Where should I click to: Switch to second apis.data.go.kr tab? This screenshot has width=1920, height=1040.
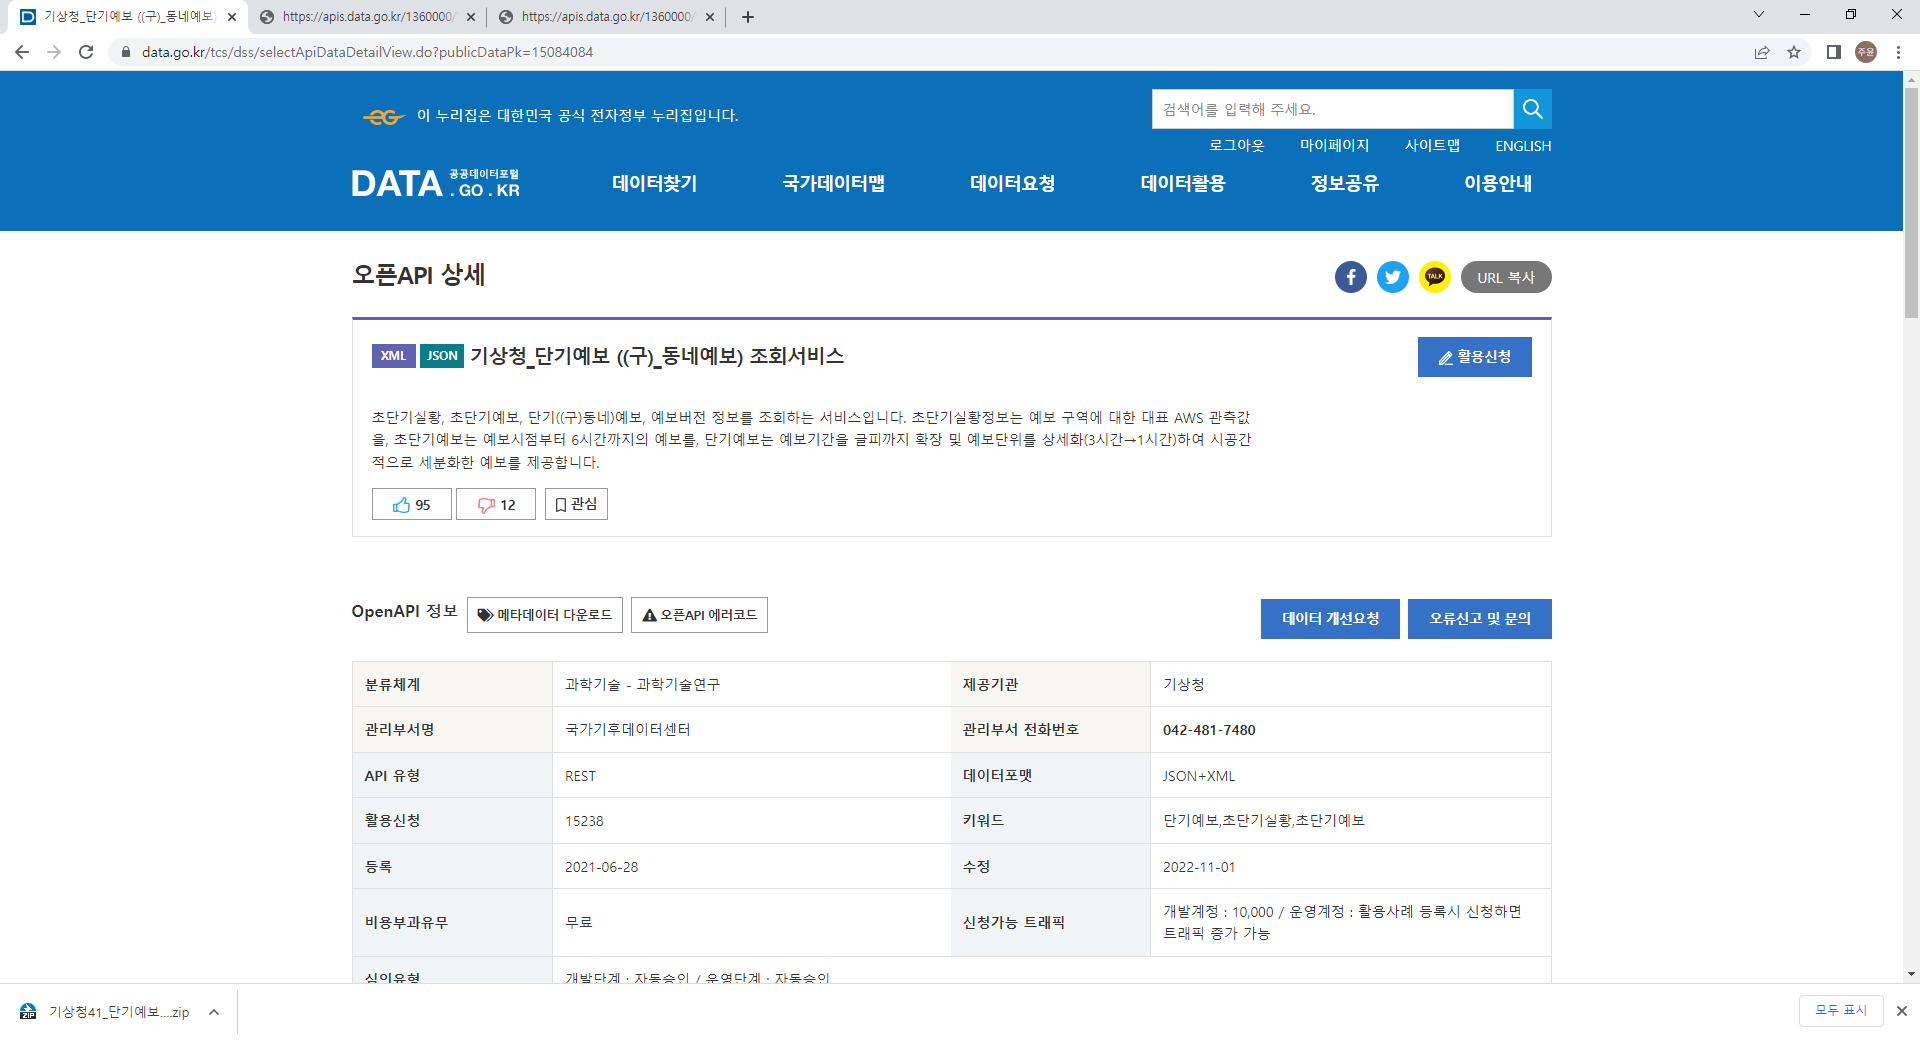click(x=366, y=17)
